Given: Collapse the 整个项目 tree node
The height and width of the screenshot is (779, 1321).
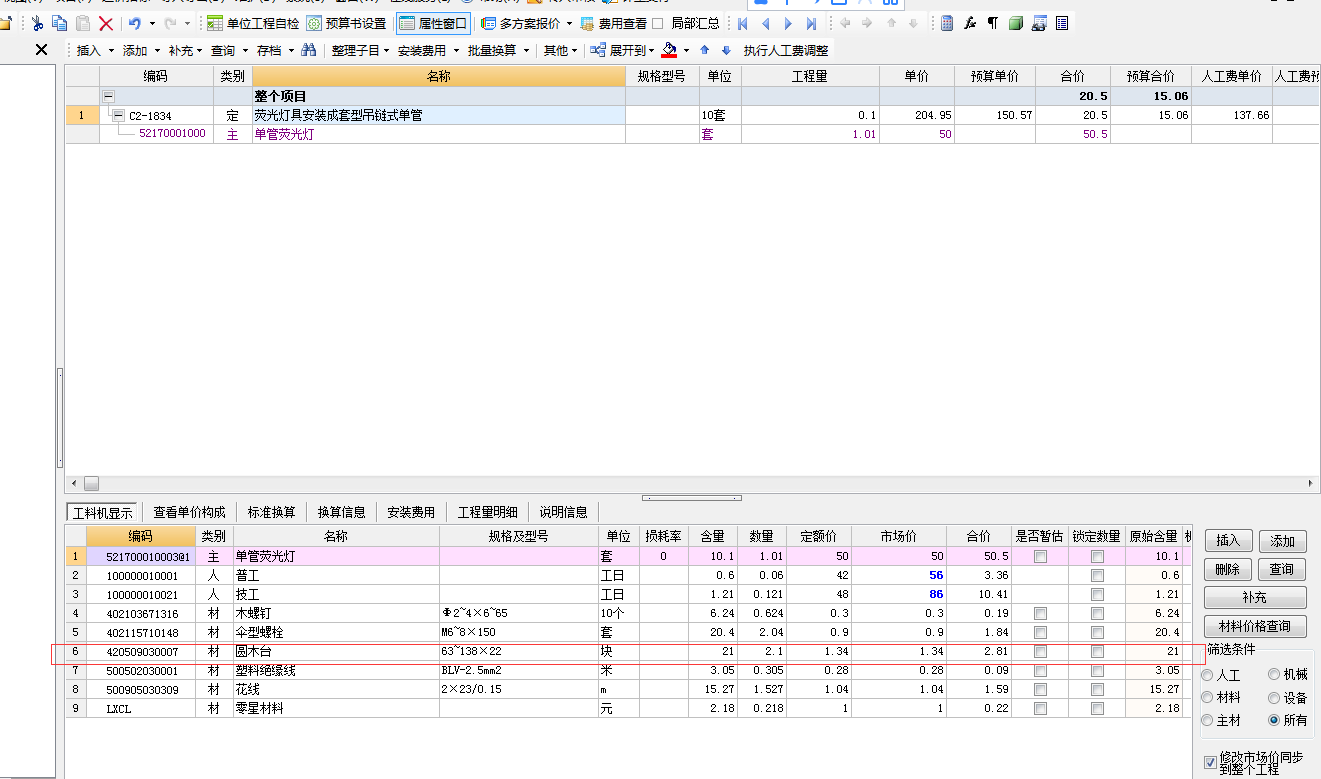Looking at the screenshot, I should (x=108, y=97).
